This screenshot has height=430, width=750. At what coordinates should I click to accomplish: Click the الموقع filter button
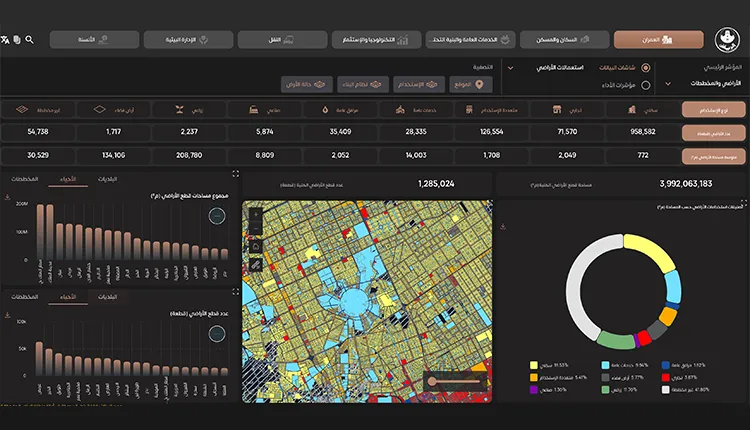coord(476,85)
